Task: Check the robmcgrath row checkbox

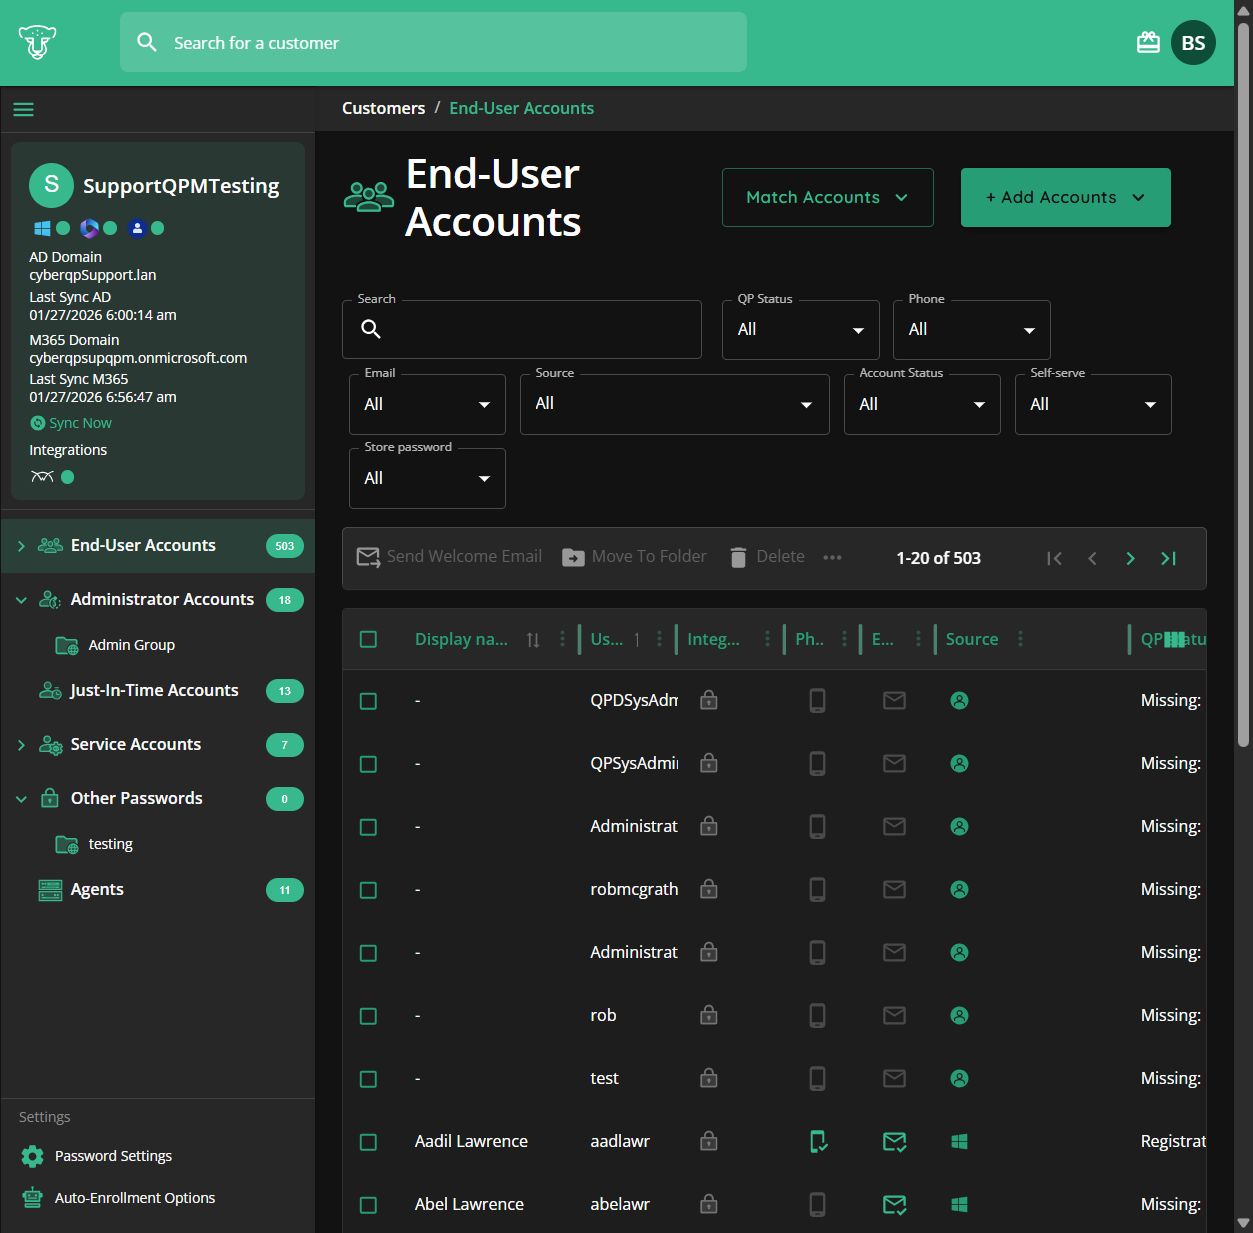Action: (x=368, y=890)
